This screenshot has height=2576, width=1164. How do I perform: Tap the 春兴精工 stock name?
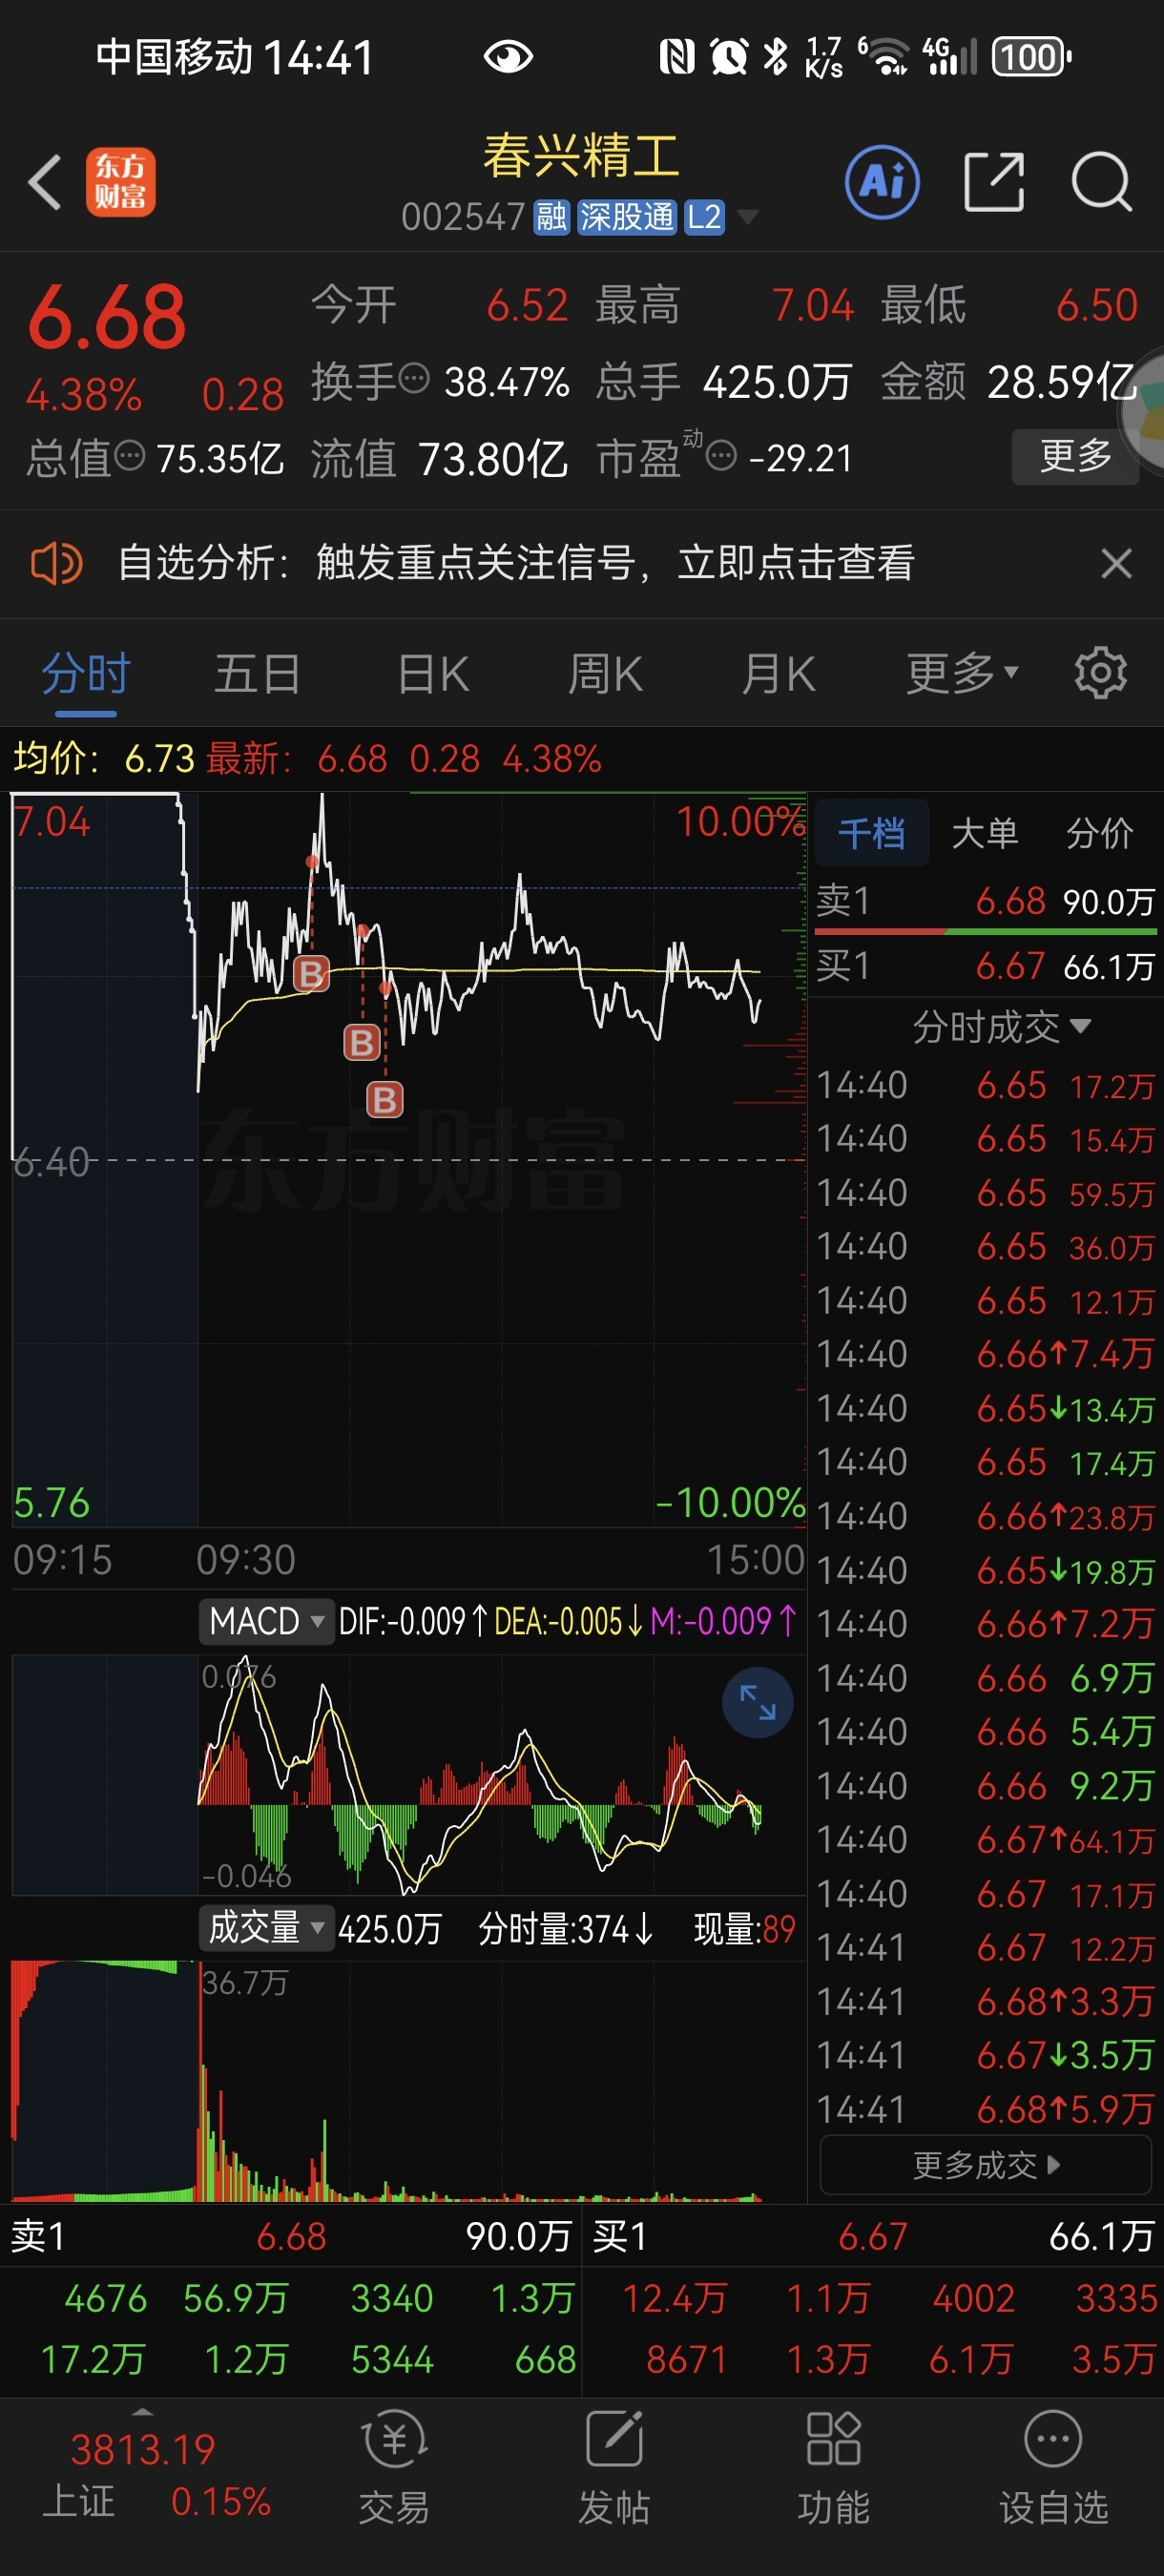point(581,157)
